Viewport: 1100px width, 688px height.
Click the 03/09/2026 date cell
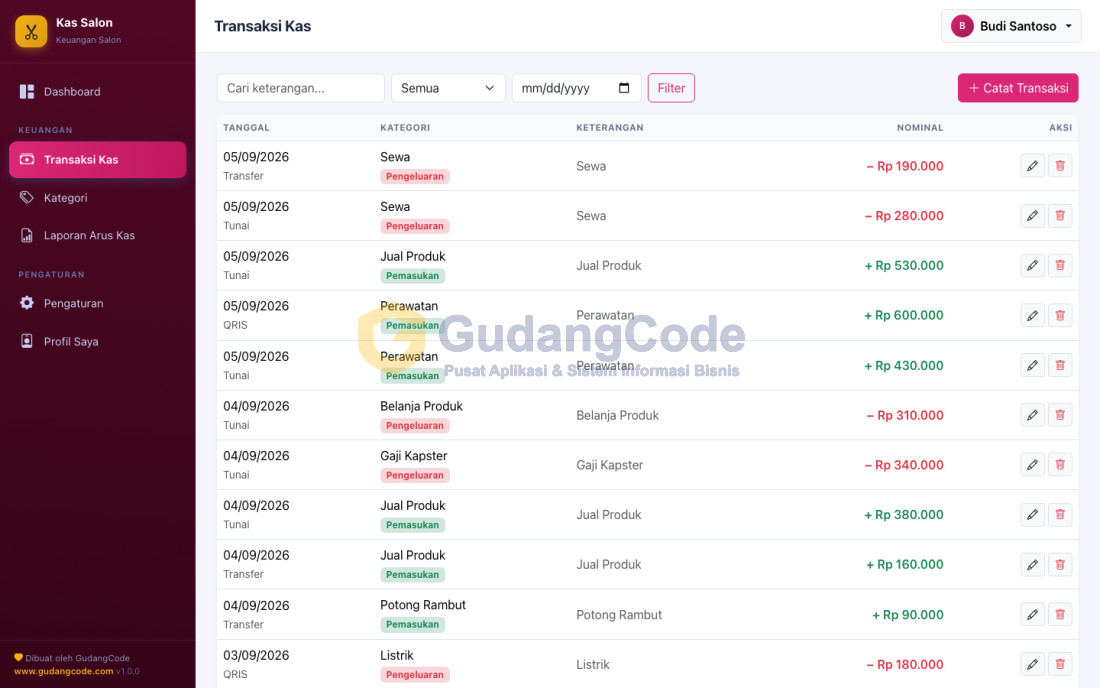coord(256,655)
